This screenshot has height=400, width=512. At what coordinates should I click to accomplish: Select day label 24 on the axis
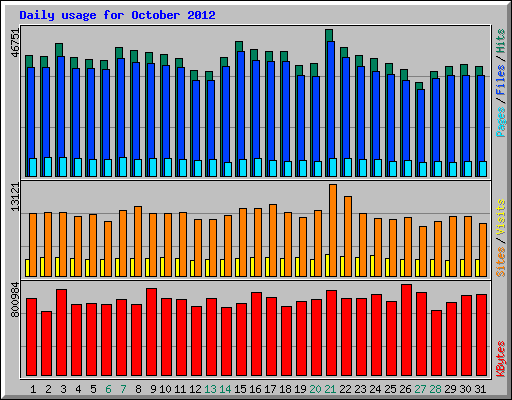coord(375,389)
